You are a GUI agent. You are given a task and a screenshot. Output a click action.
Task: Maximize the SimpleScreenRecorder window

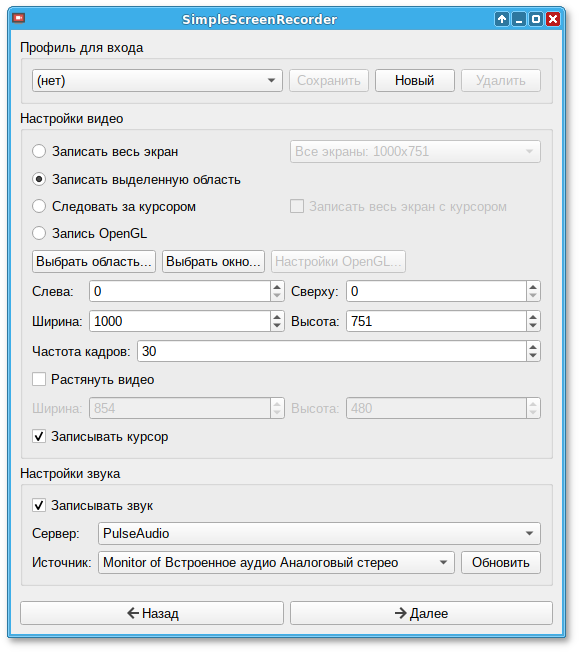pos(536,19)
